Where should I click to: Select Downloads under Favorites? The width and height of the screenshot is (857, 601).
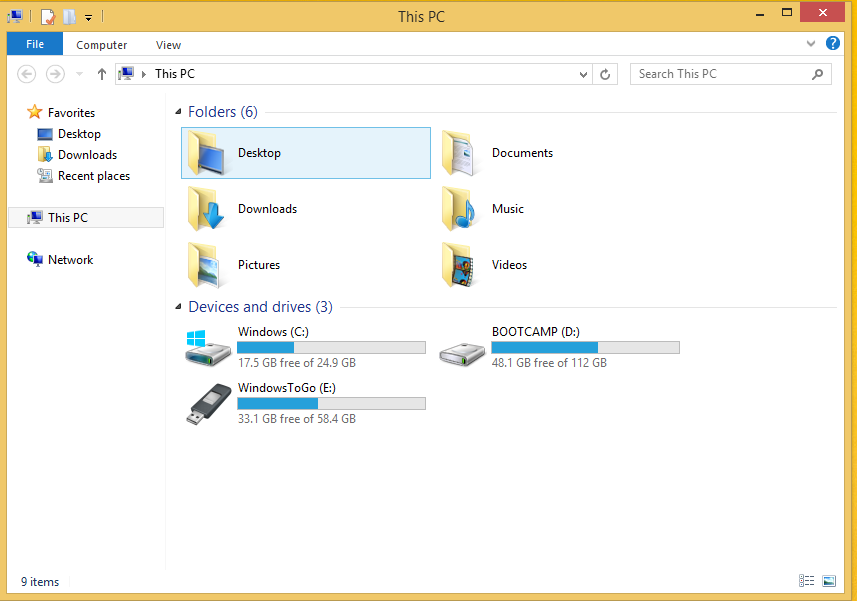(x=87, y=155)
